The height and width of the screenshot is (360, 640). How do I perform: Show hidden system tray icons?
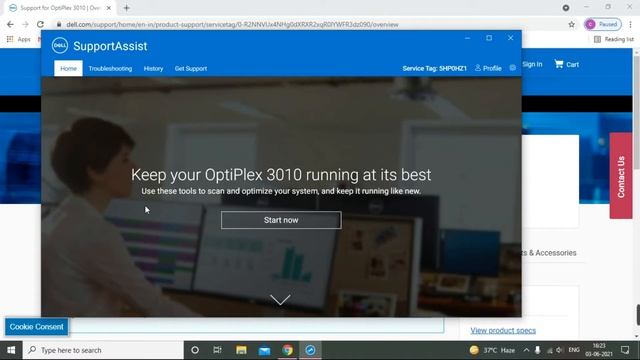pos(526,350)
